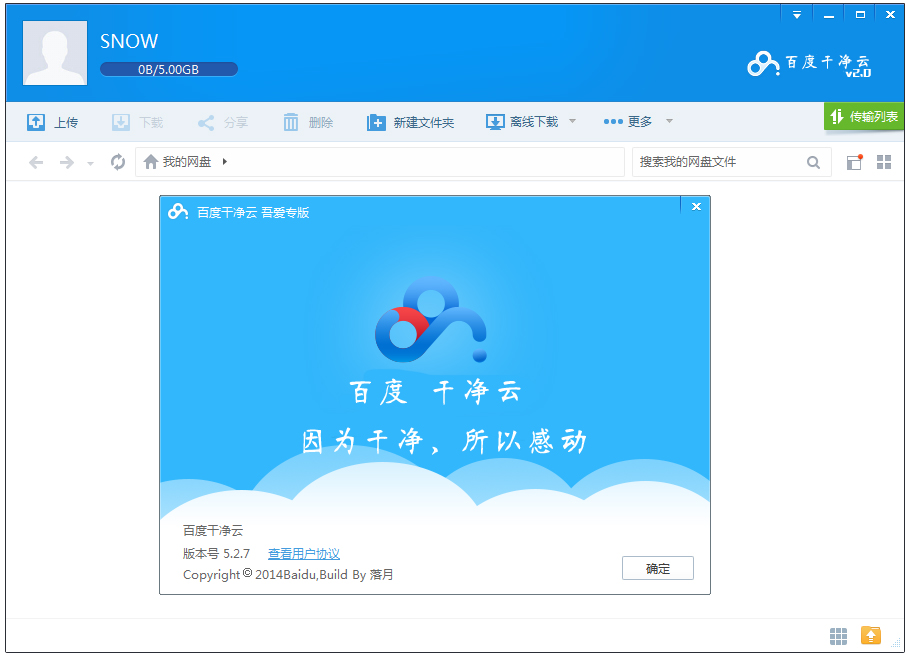908x656 pixels.
Task: Click the large cloud logo in dialog
Action: (x=431, y=320)
